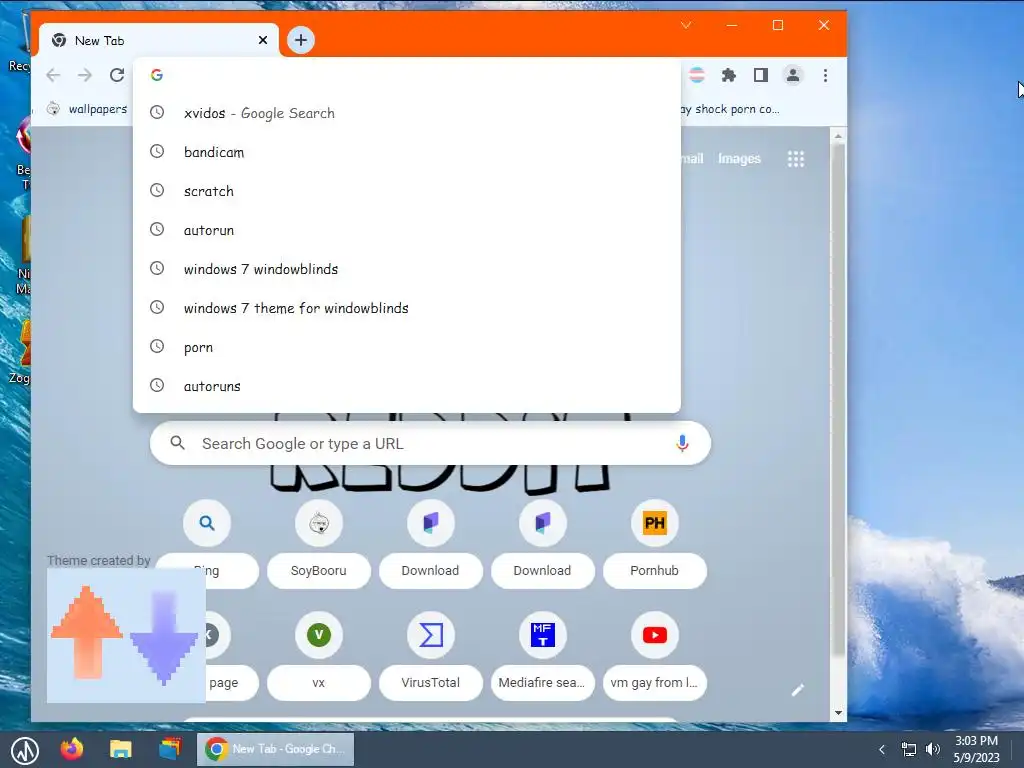Focus the Search Google or type a URL box
The image size is (1024, 768).
click(430, 443)
